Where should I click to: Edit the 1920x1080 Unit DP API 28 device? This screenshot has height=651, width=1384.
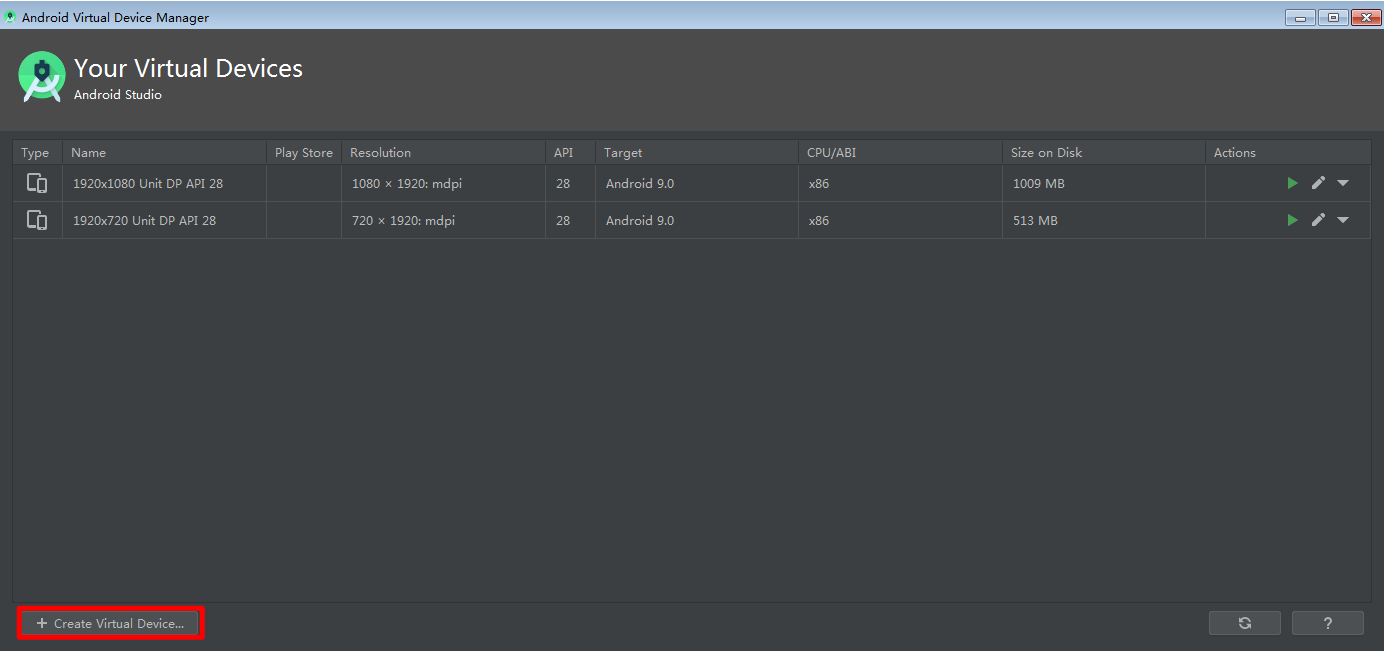click(1318, 183)
